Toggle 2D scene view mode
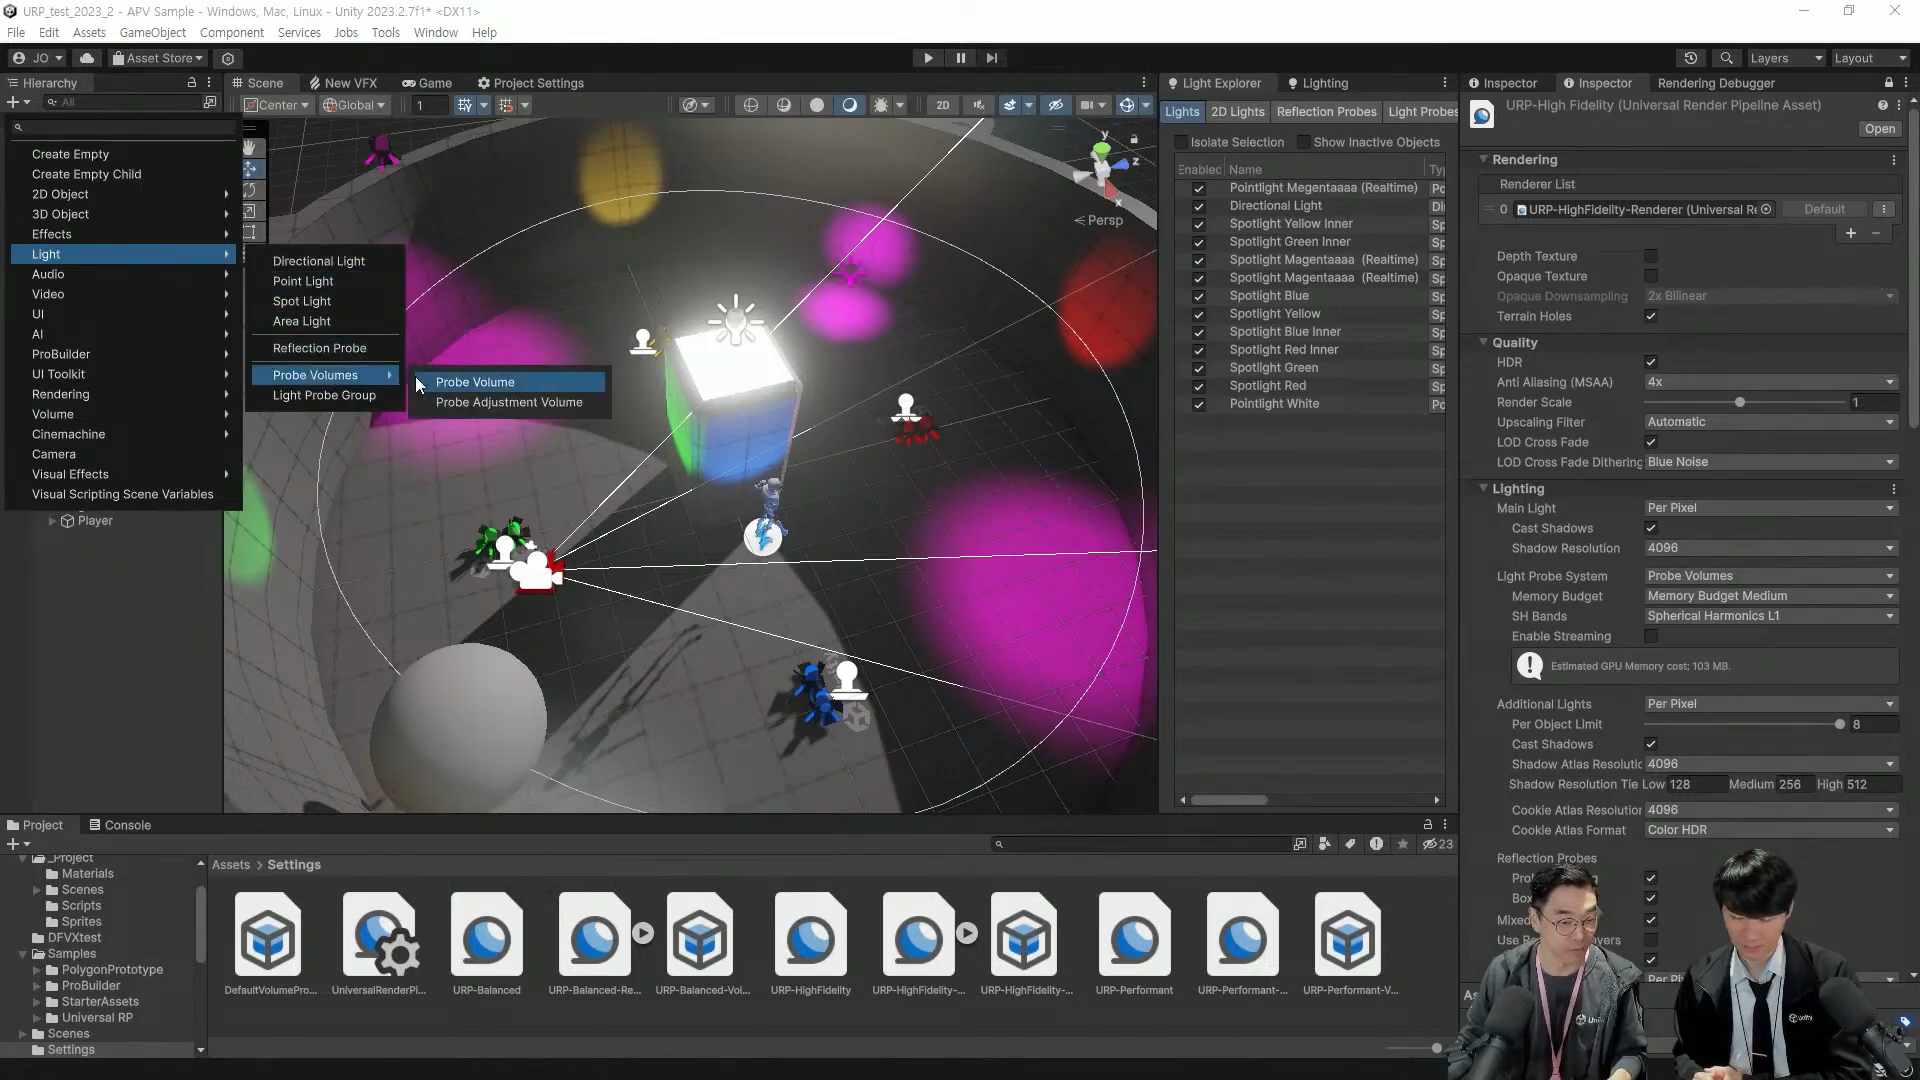Screen dimensions: 1920x1080 point(942,105)
